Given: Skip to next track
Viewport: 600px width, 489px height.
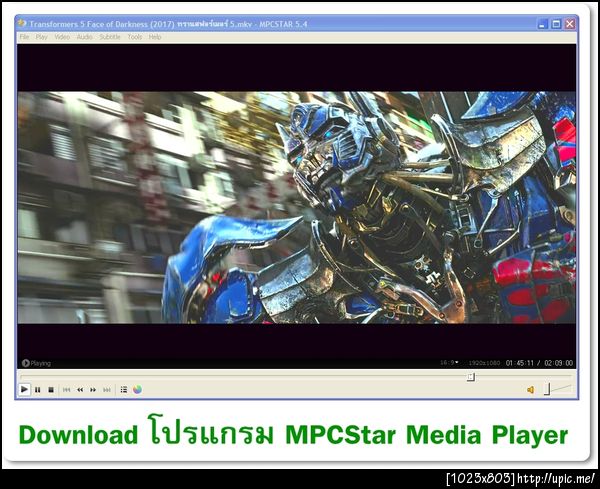Looking at the screenshot, I should tap(107, 390).
